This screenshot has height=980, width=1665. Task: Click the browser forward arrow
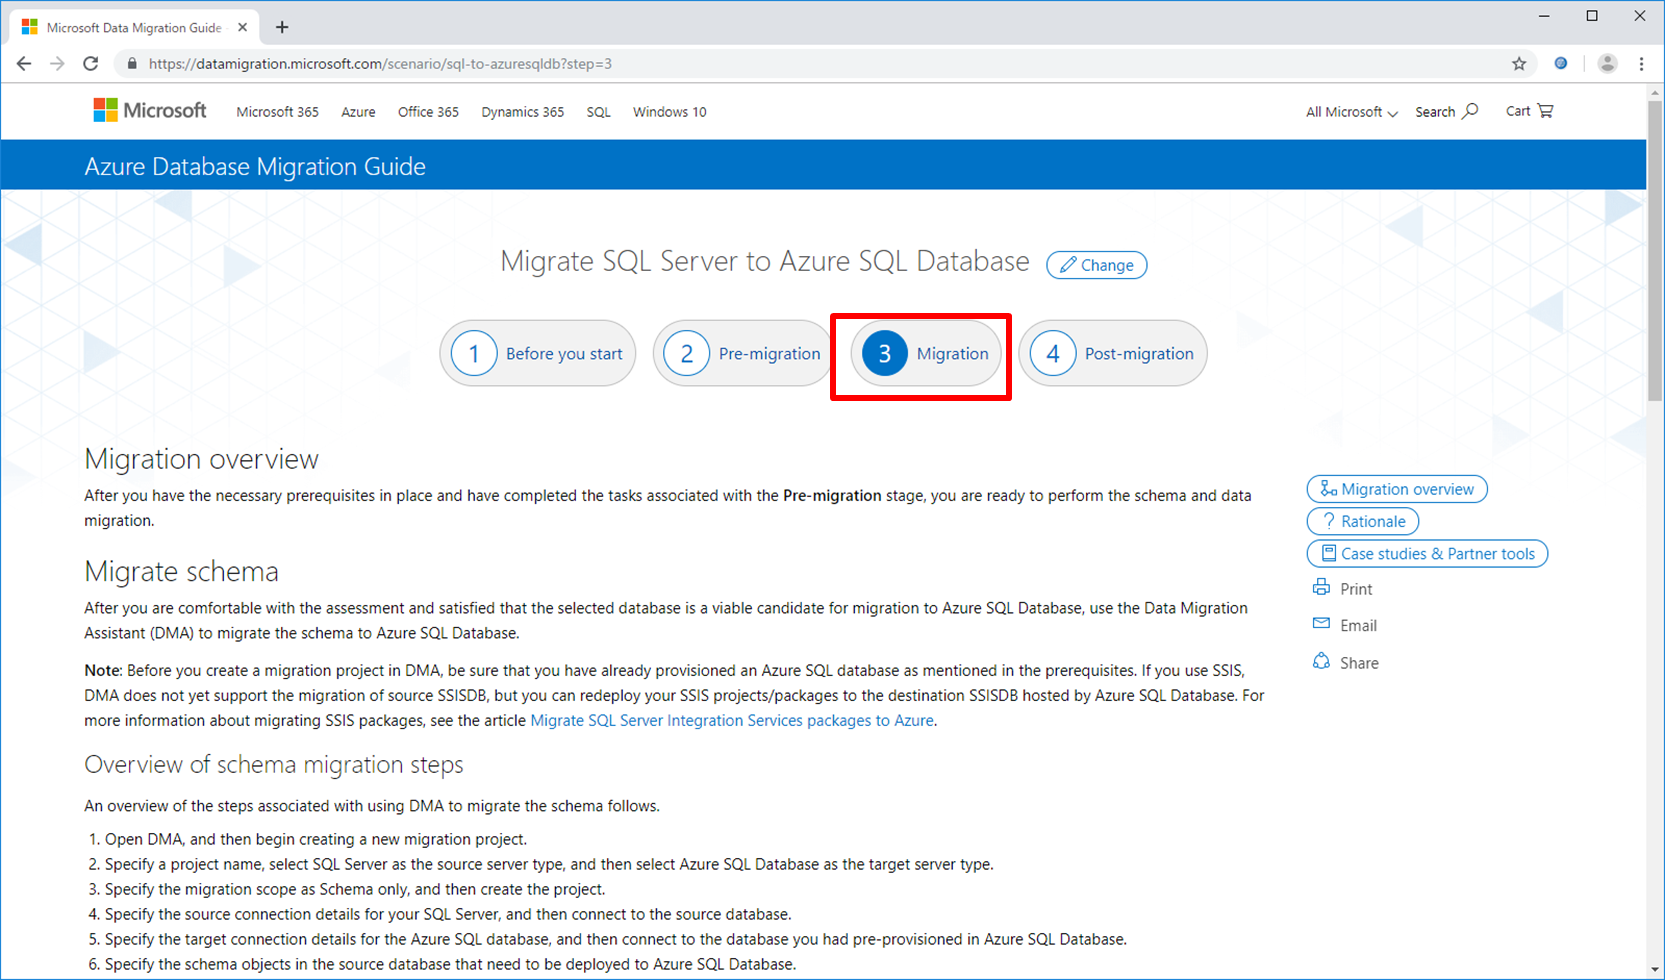pos(57,63)
